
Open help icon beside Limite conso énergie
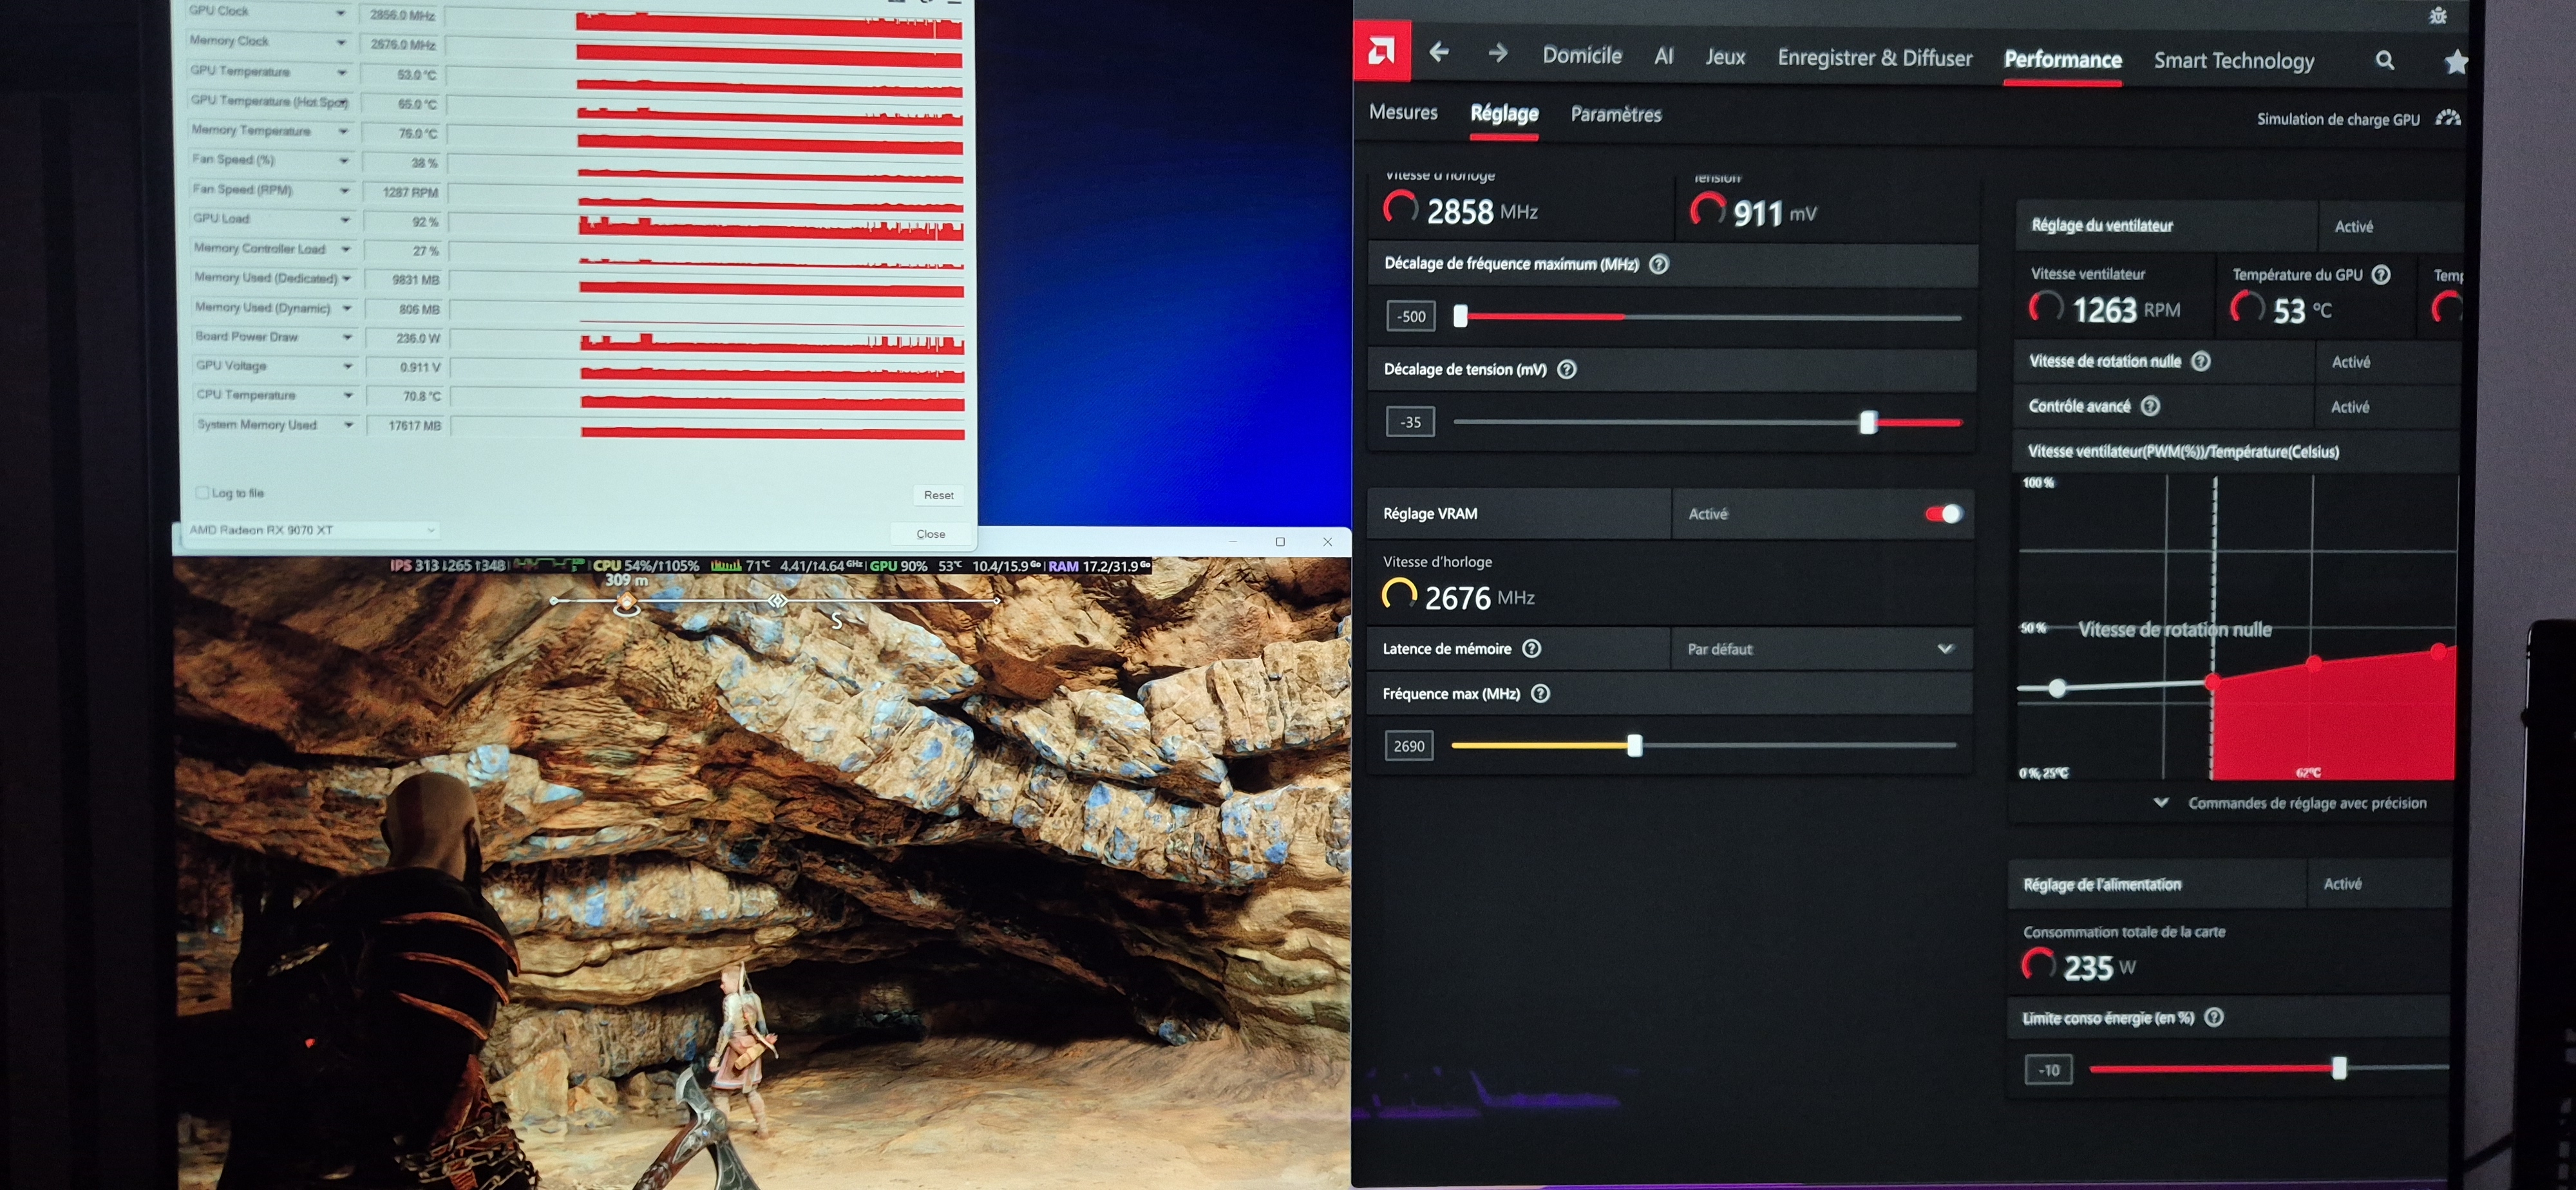pos(2214,1018)
